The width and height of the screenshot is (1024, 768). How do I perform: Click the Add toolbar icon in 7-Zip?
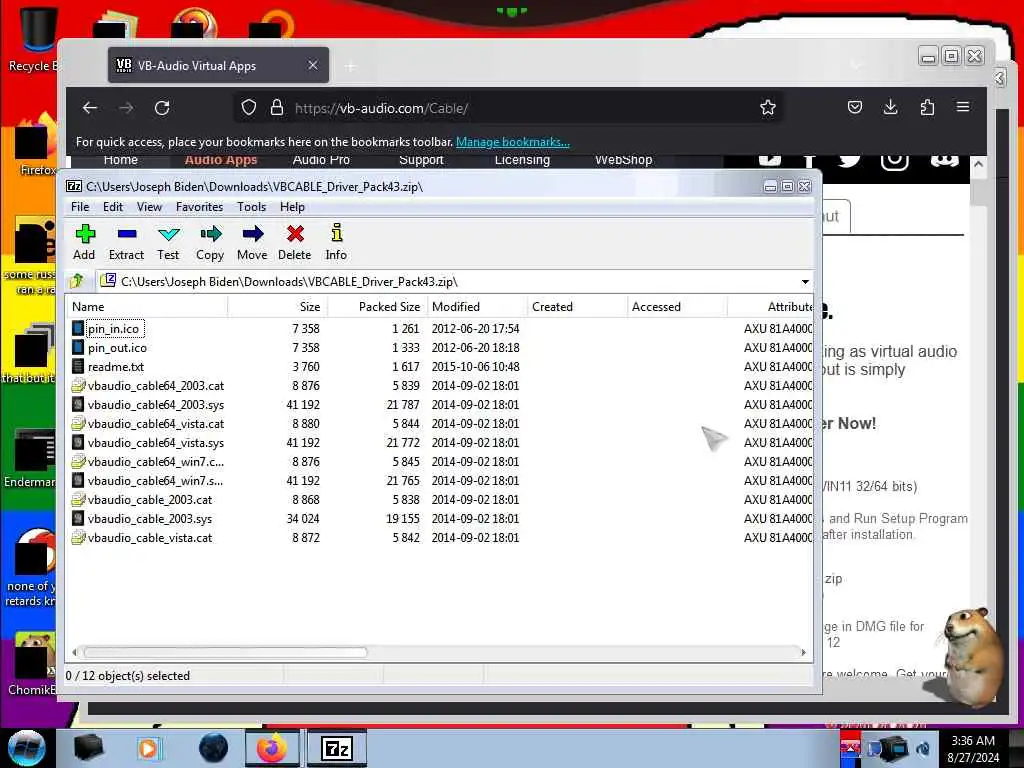(84, 242)
